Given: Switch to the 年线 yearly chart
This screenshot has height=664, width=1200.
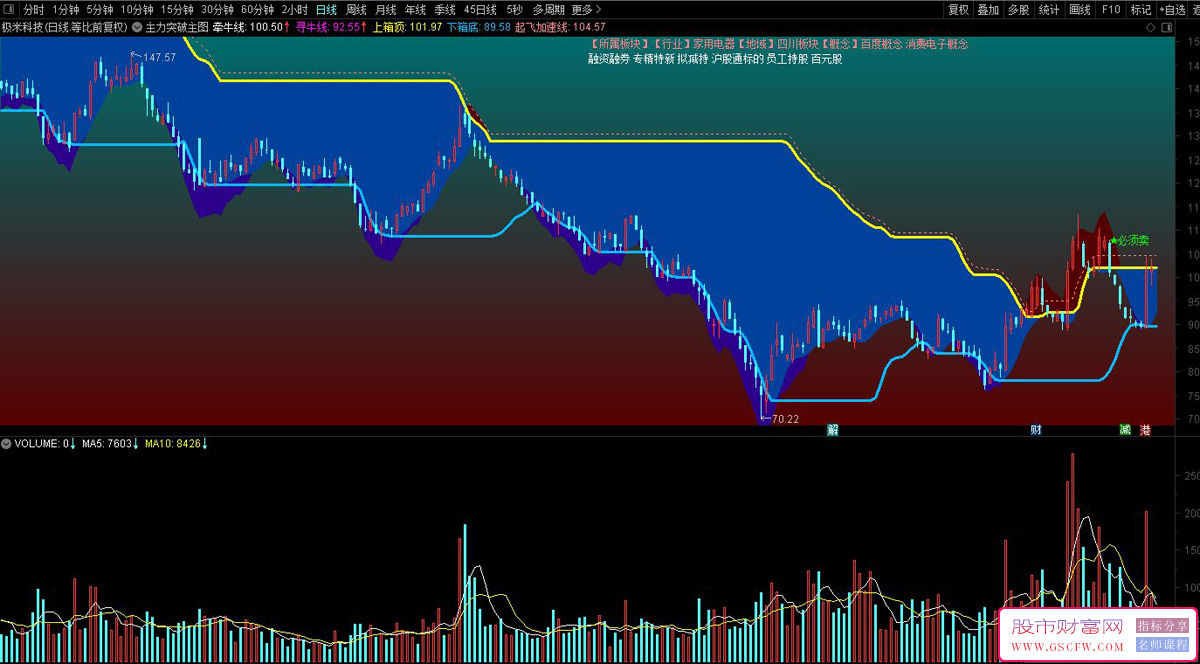Looking at the screenshot, I should pos(415,9).
